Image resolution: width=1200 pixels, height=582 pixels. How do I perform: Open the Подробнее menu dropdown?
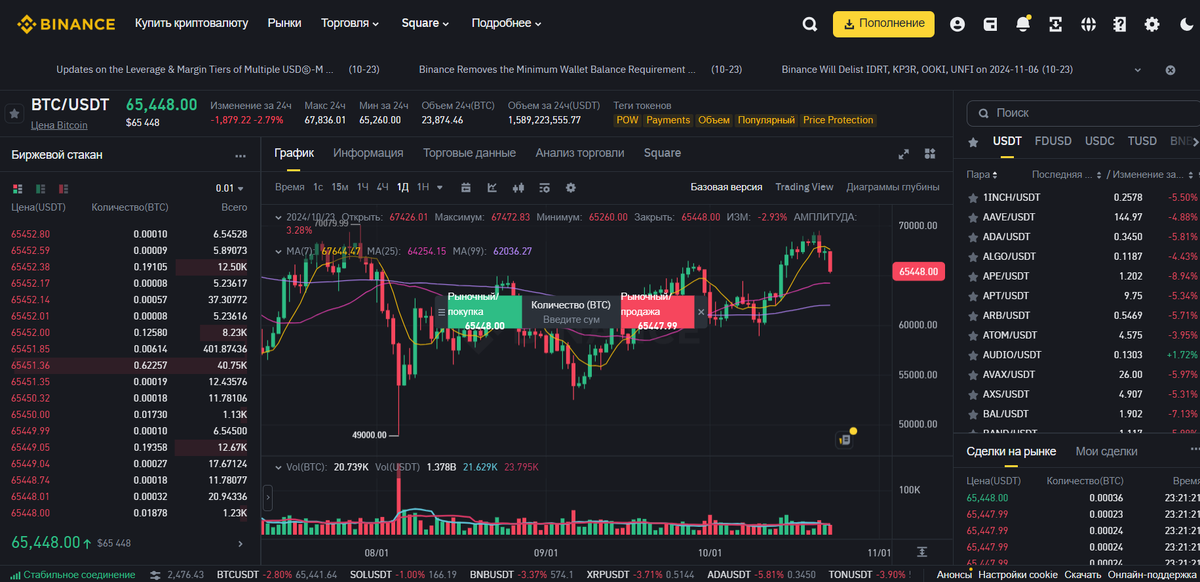point(506,23)
